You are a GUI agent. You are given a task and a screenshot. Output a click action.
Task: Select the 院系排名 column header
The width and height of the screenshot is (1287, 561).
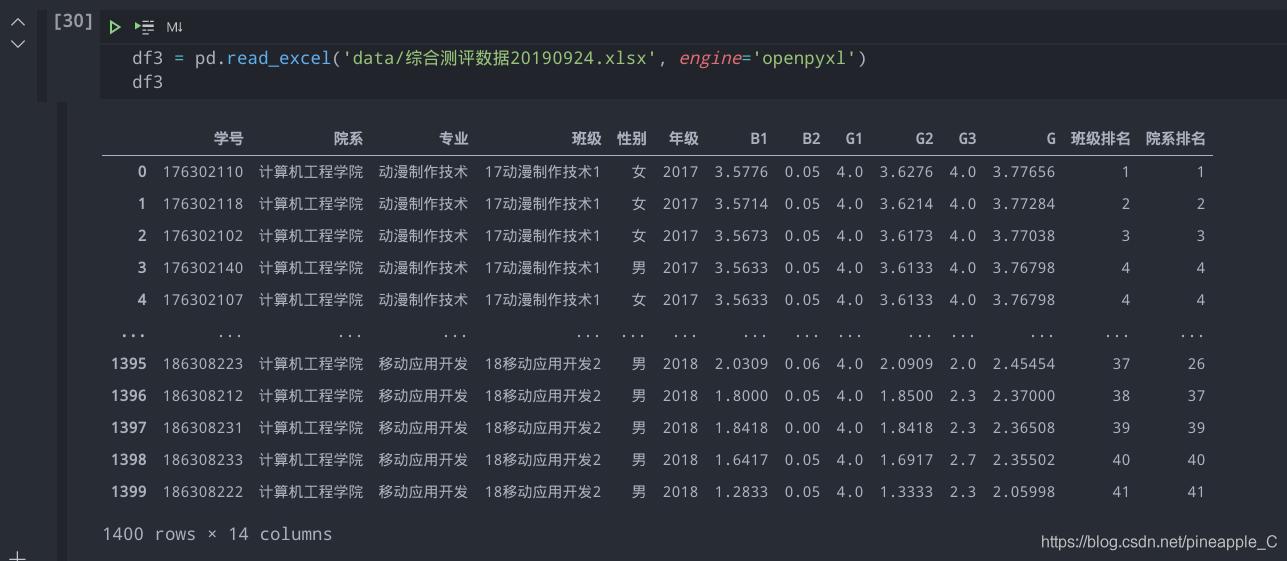1176,139
